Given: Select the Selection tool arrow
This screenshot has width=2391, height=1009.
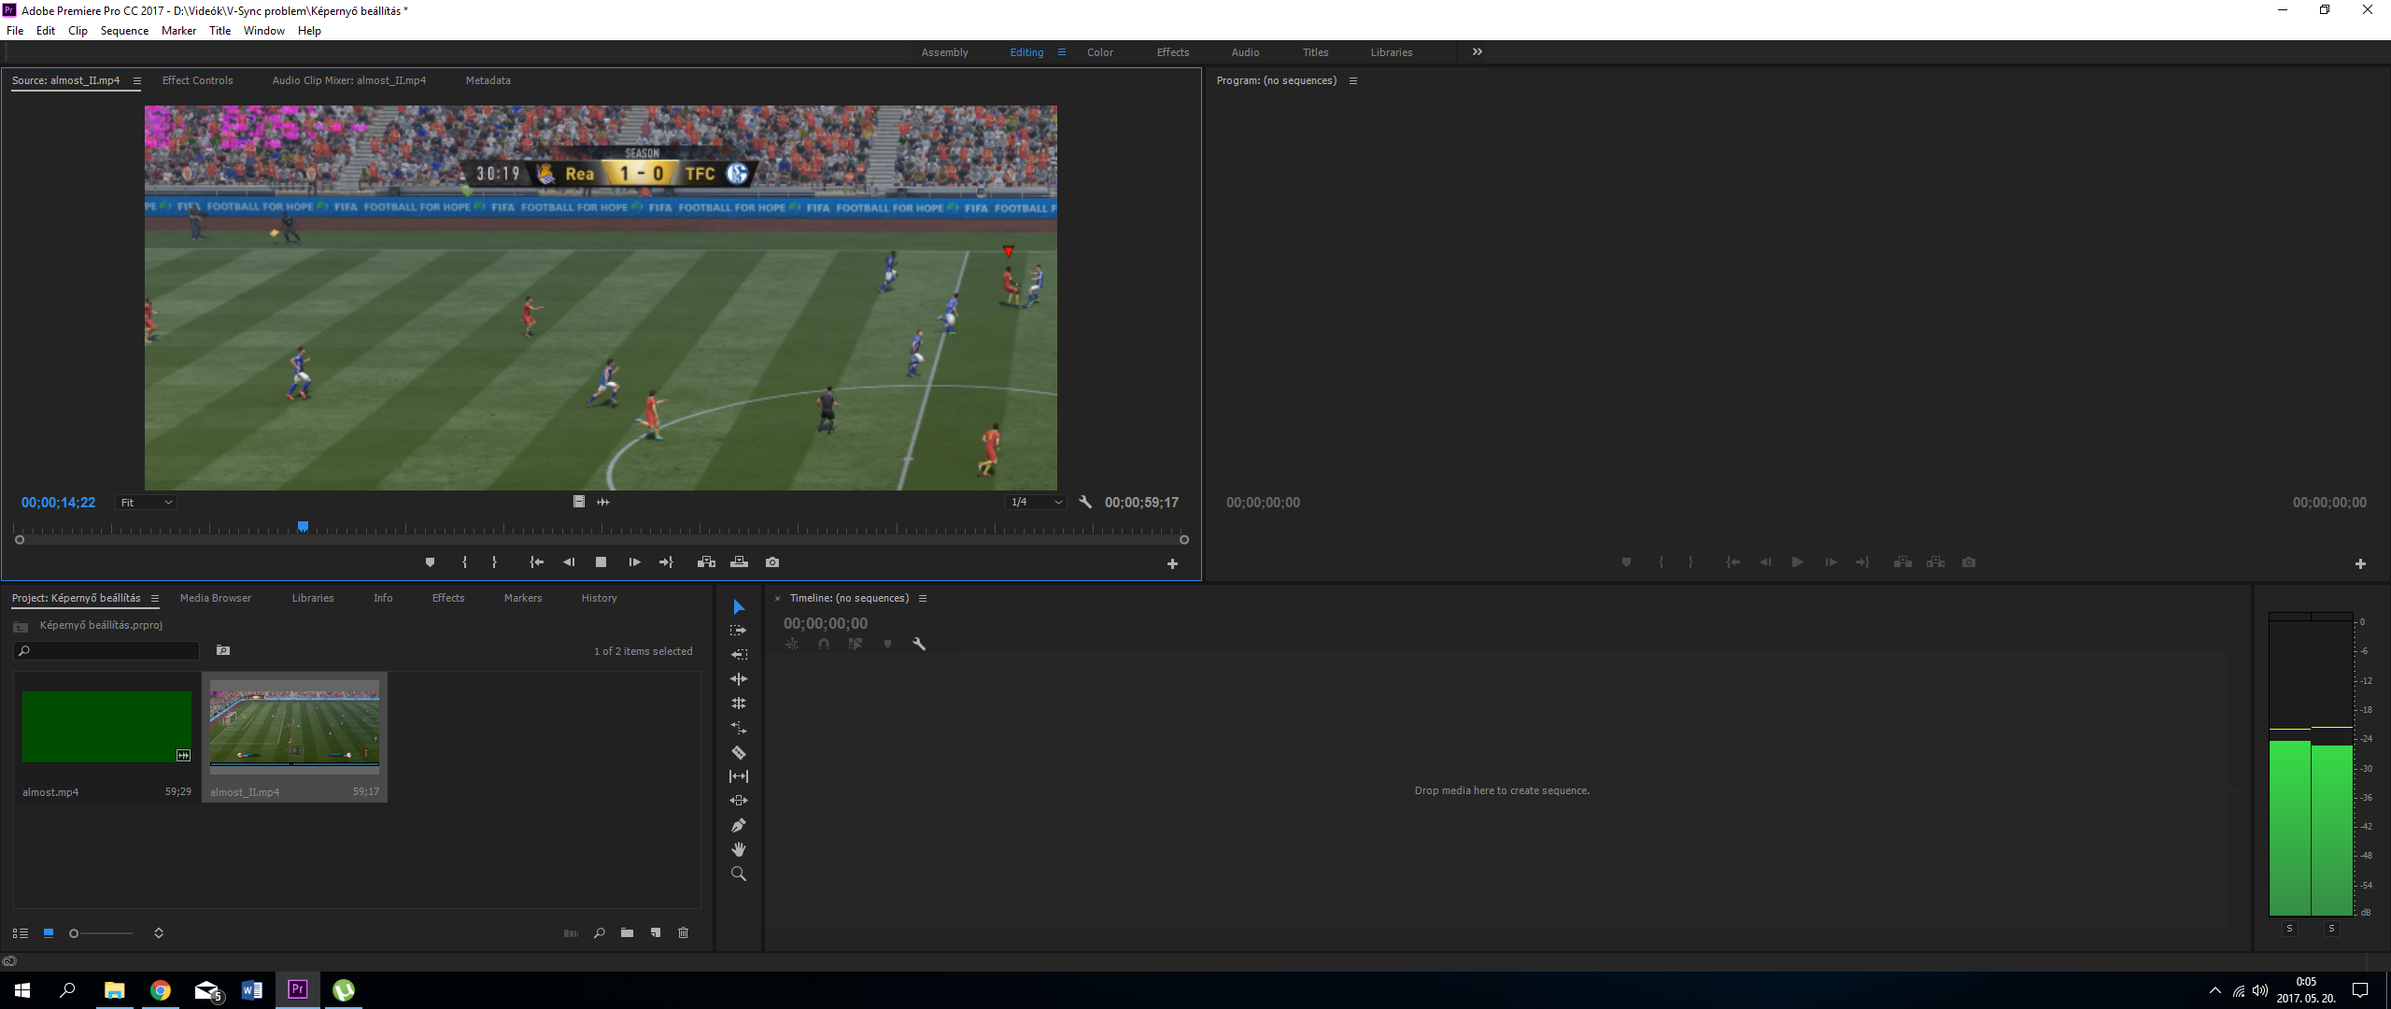Looking at the screenshot, I should (x=738, y=607).
